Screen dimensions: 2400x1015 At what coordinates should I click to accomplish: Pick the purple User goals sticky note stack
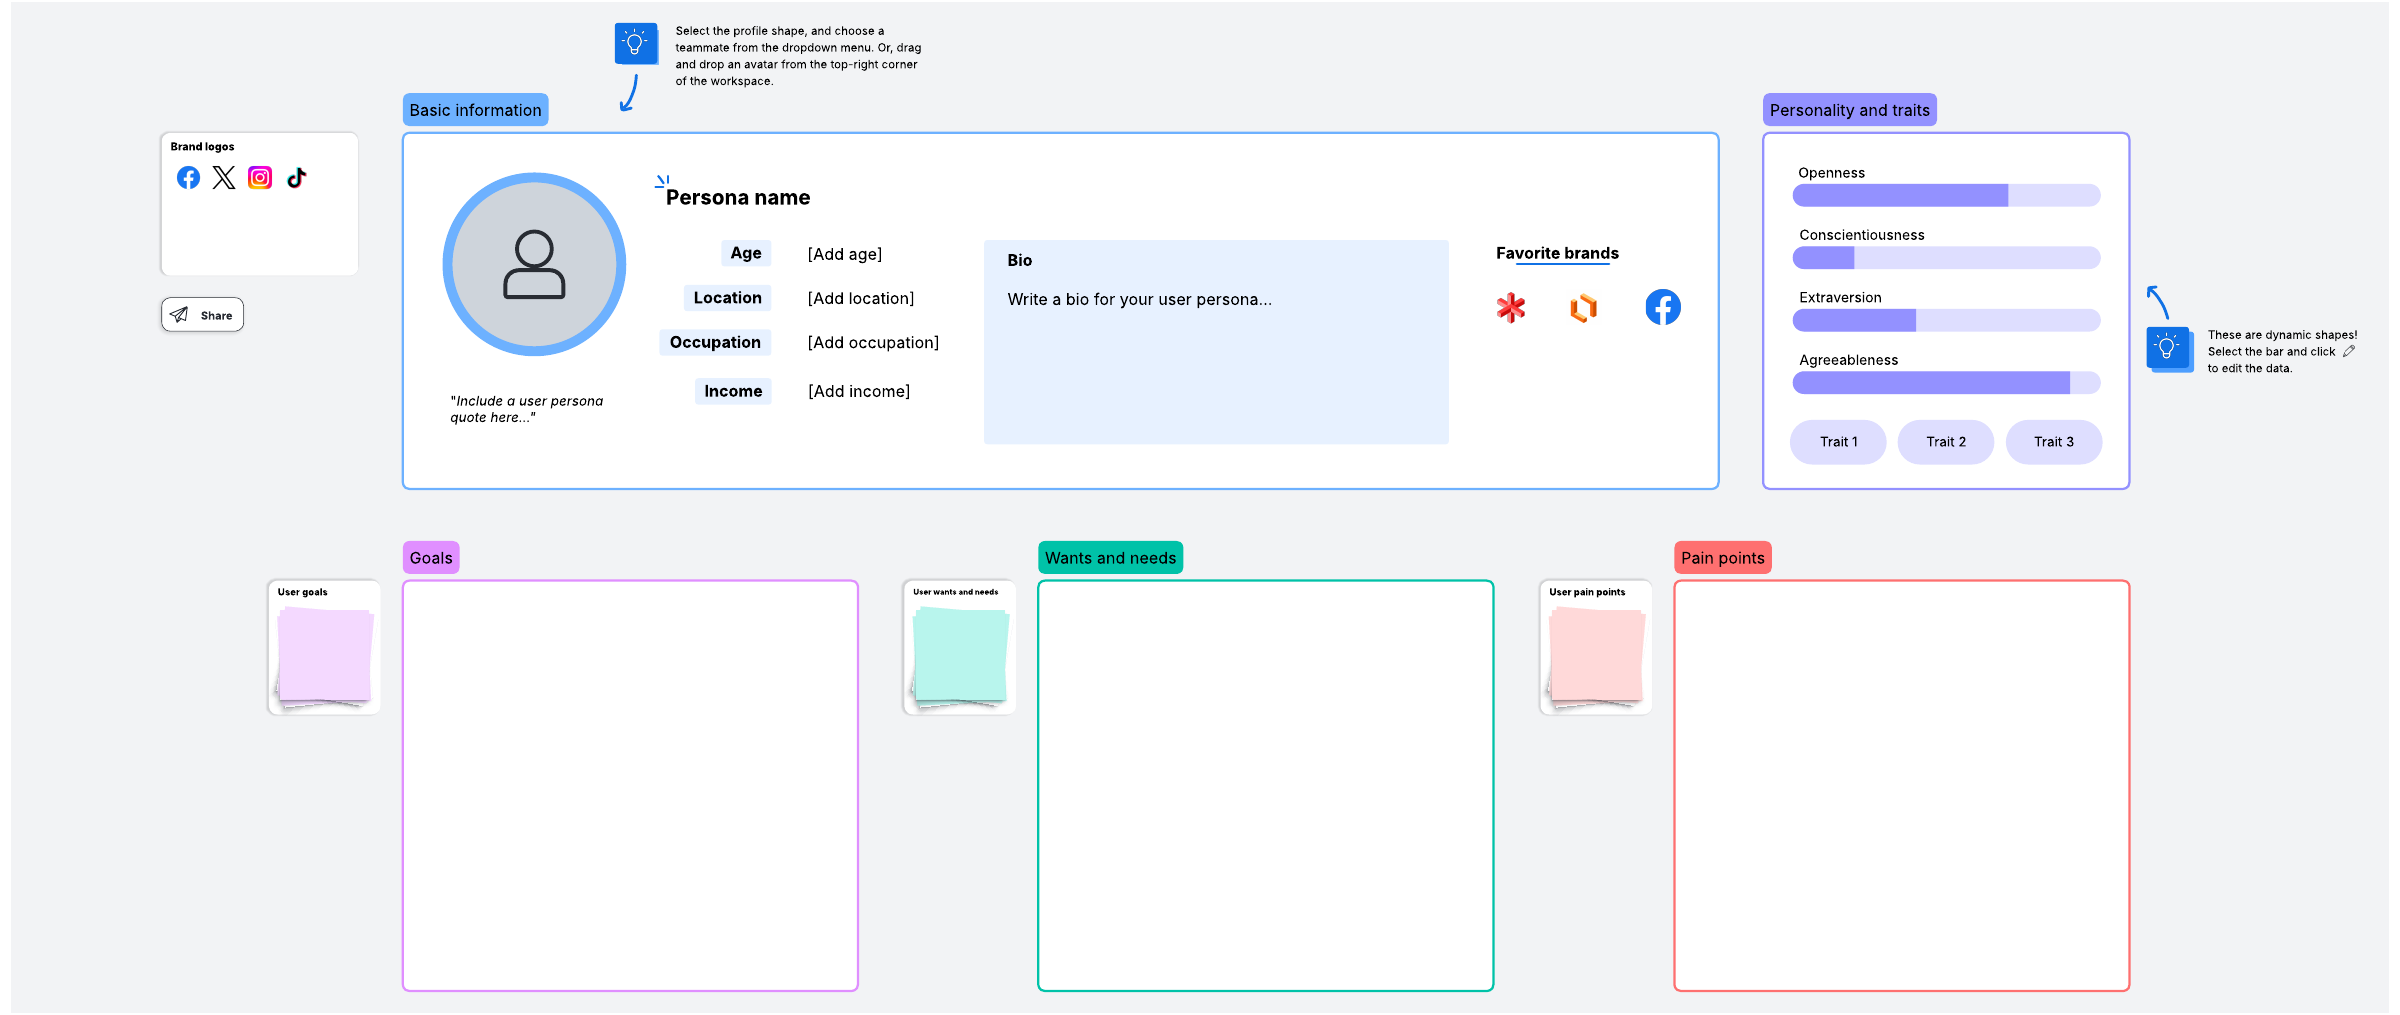pyautogui.click(x=325, y=655)
